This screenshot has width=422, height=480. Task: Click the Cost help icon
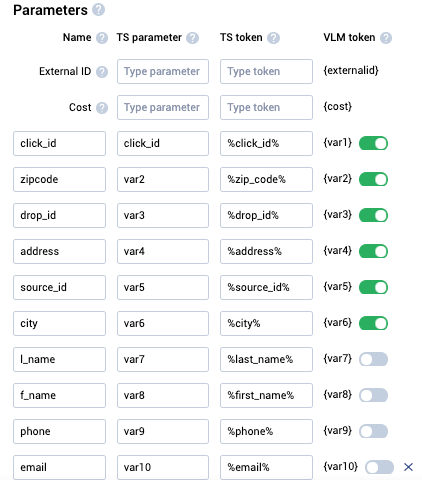102,108
